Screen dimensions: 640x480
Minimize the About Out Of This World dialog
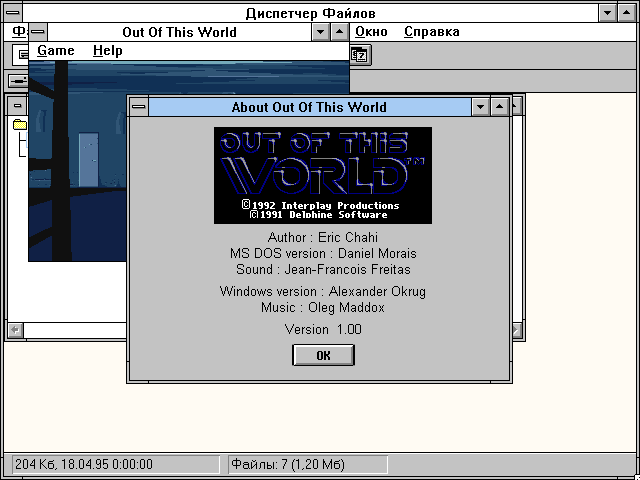(x=480, y=107)
